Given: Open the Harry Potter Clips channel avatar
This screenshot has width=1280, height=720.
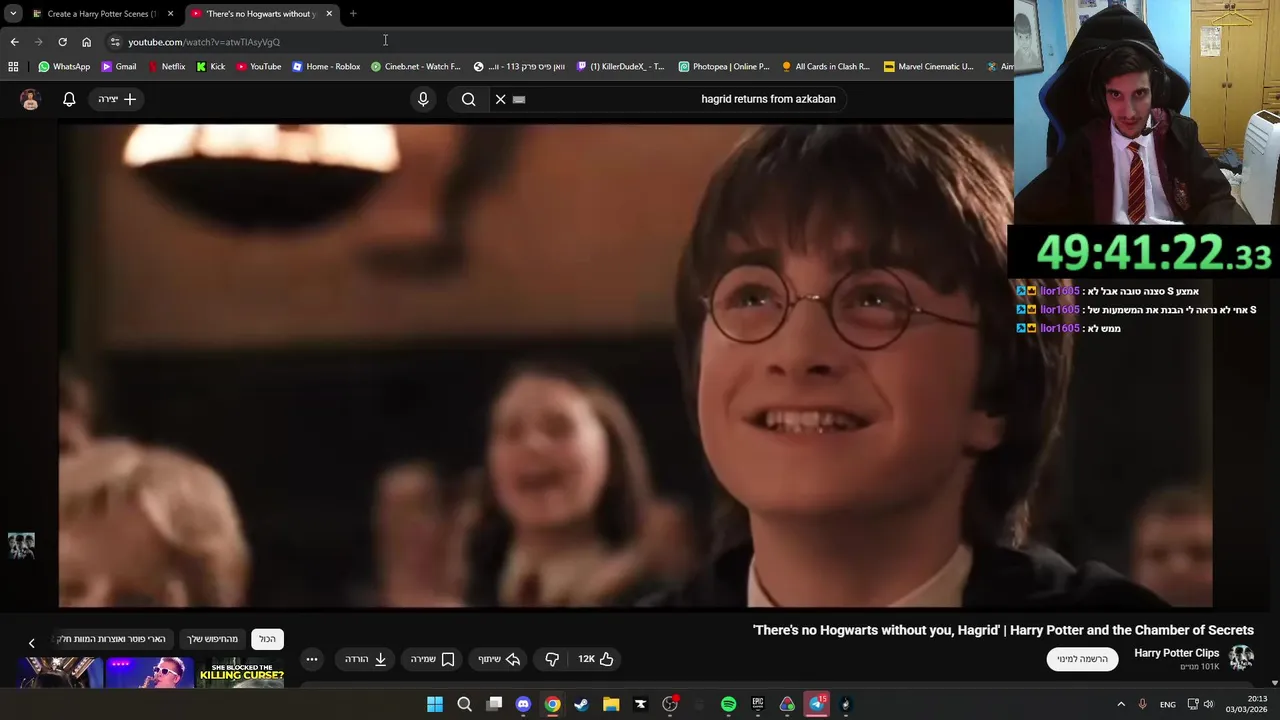Looking at the screenshot, I should point(1241,658).
